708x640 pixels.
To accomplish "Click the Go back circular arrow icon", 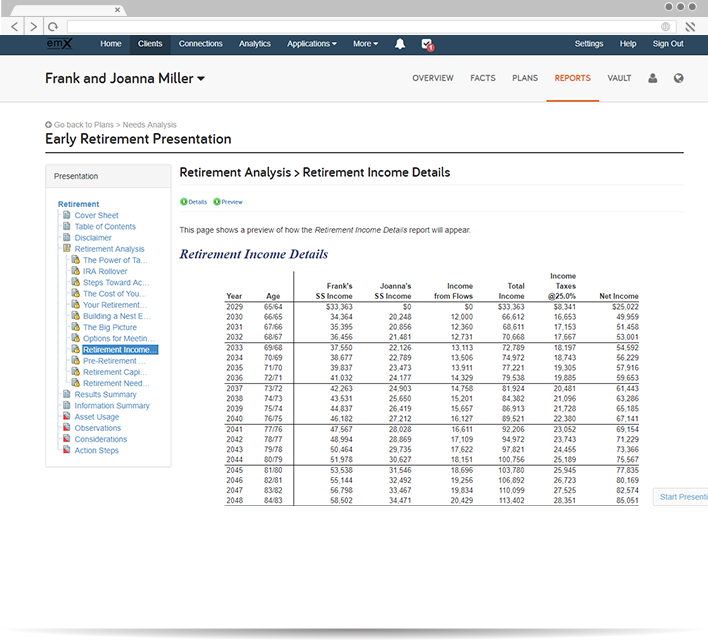I will [x=48, y=125].
